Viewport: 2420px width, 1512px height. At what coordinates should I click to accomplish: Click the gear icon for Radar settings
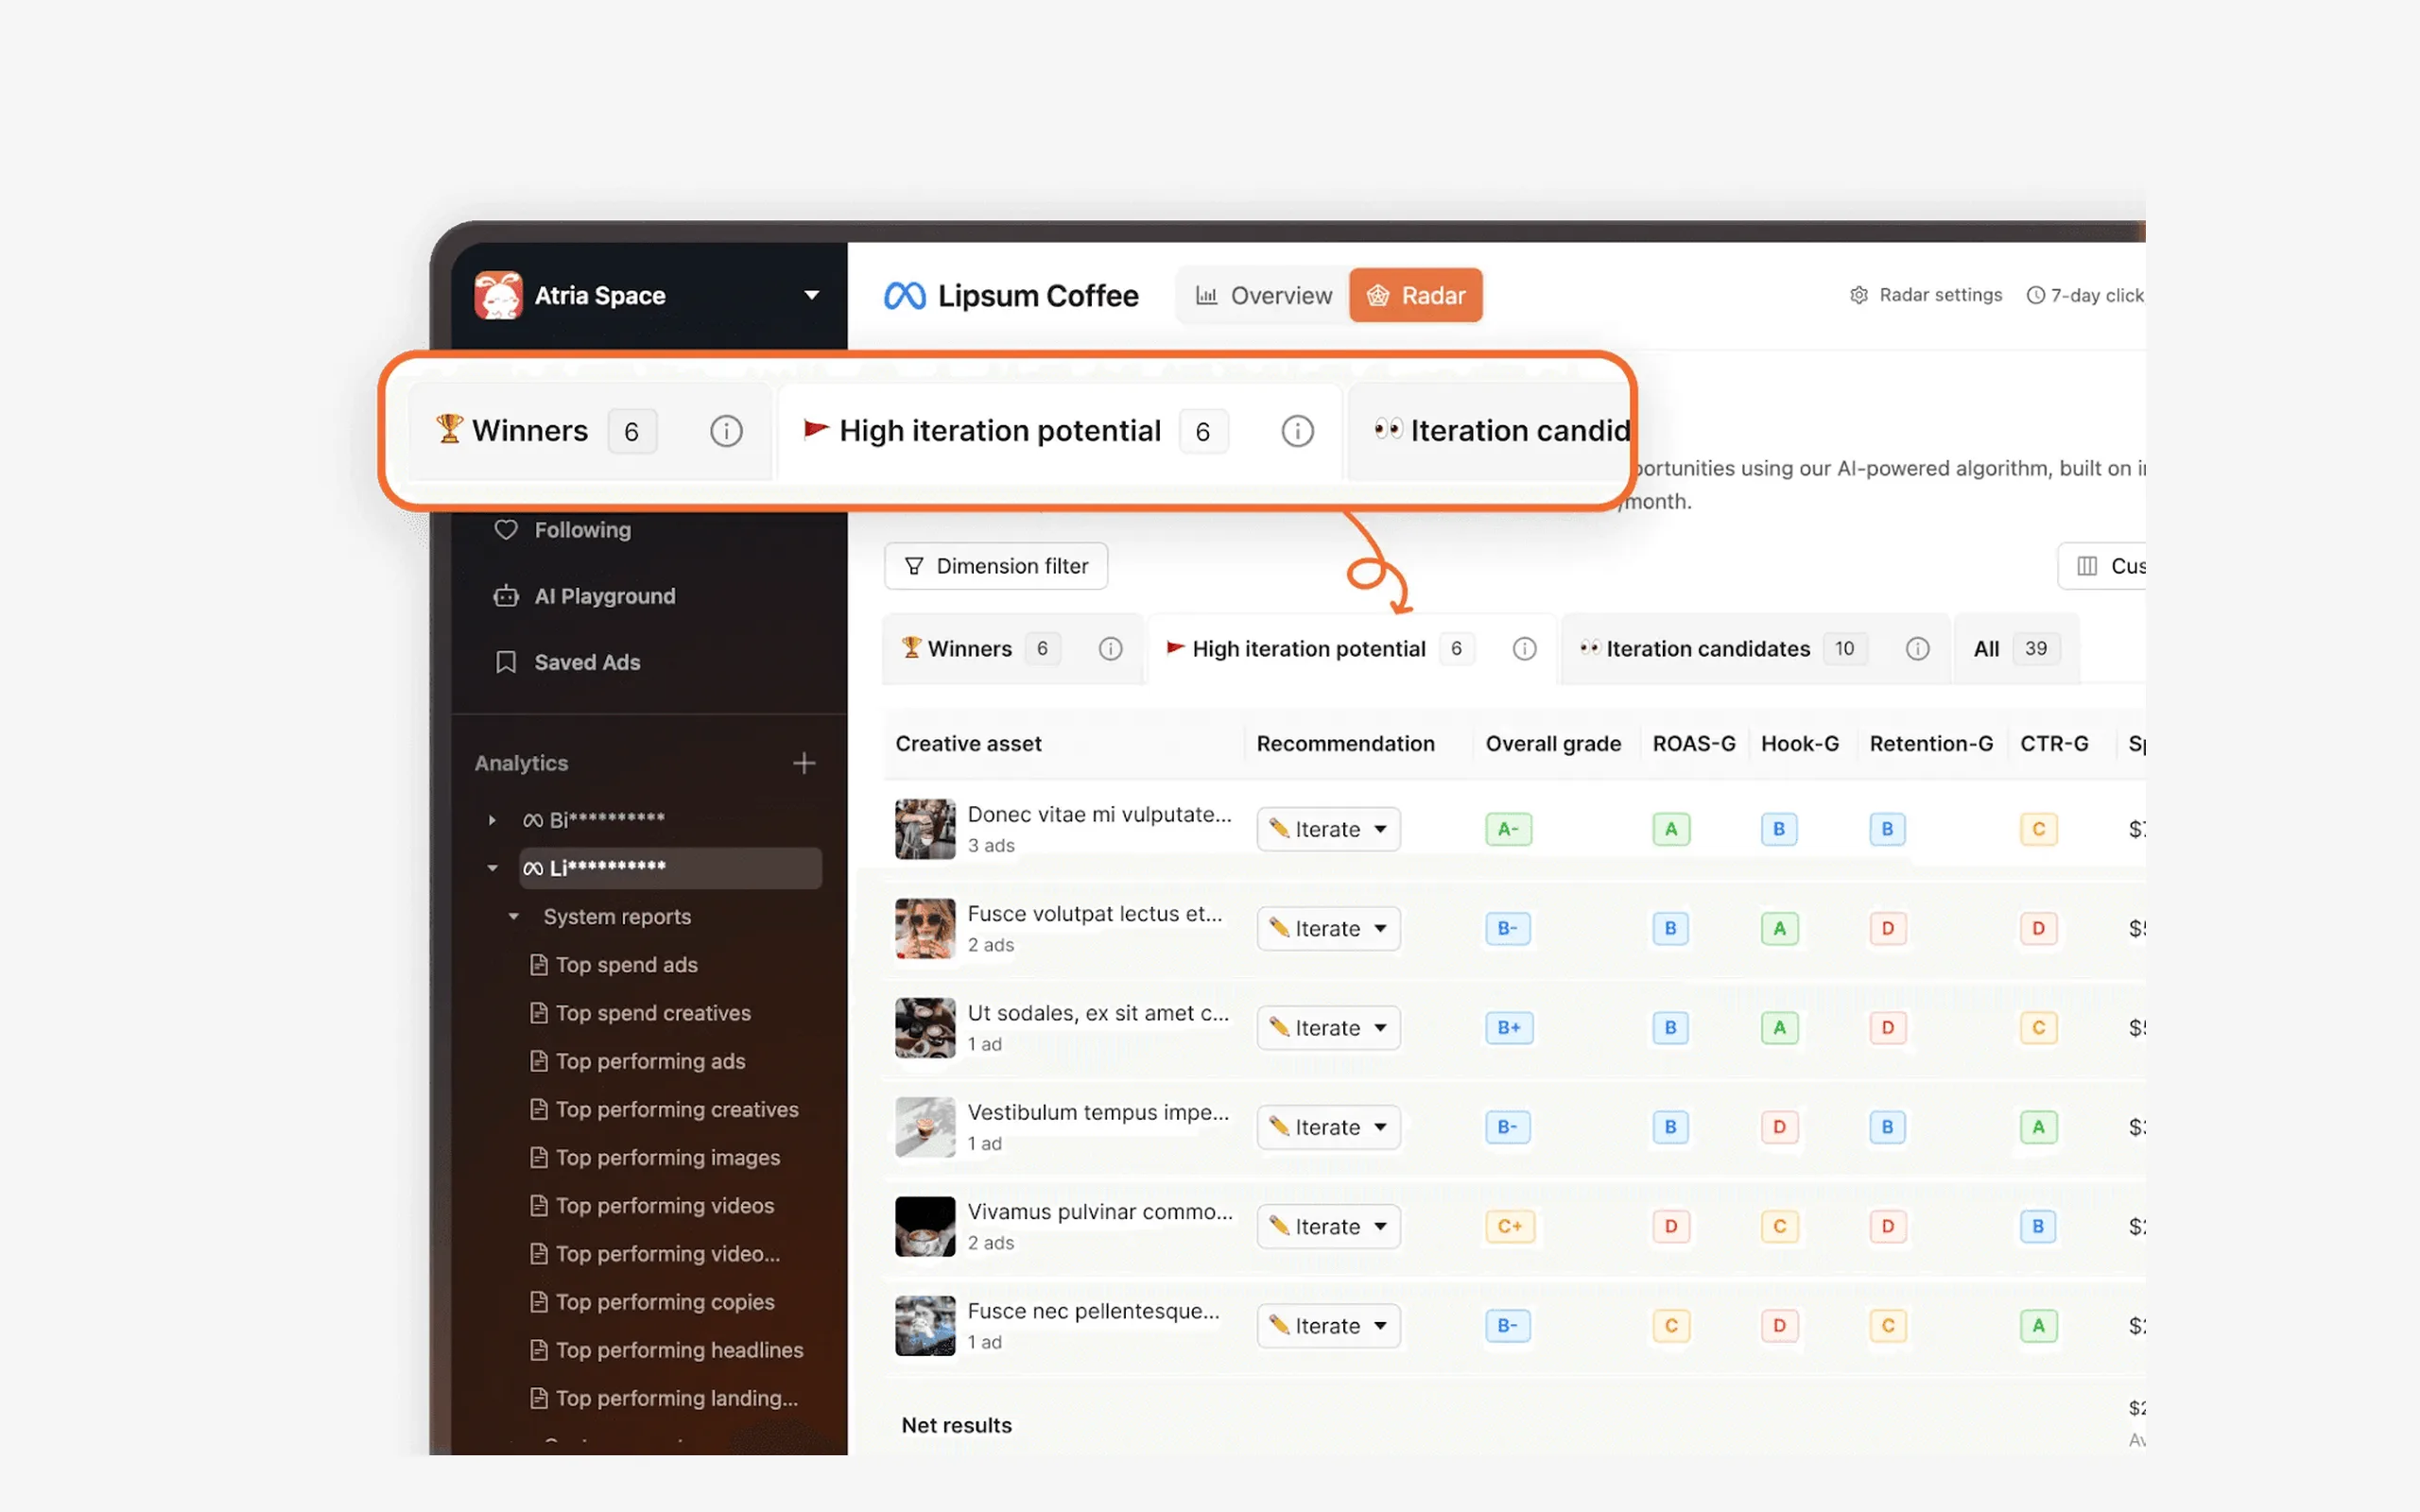[x=1859, y=295]
